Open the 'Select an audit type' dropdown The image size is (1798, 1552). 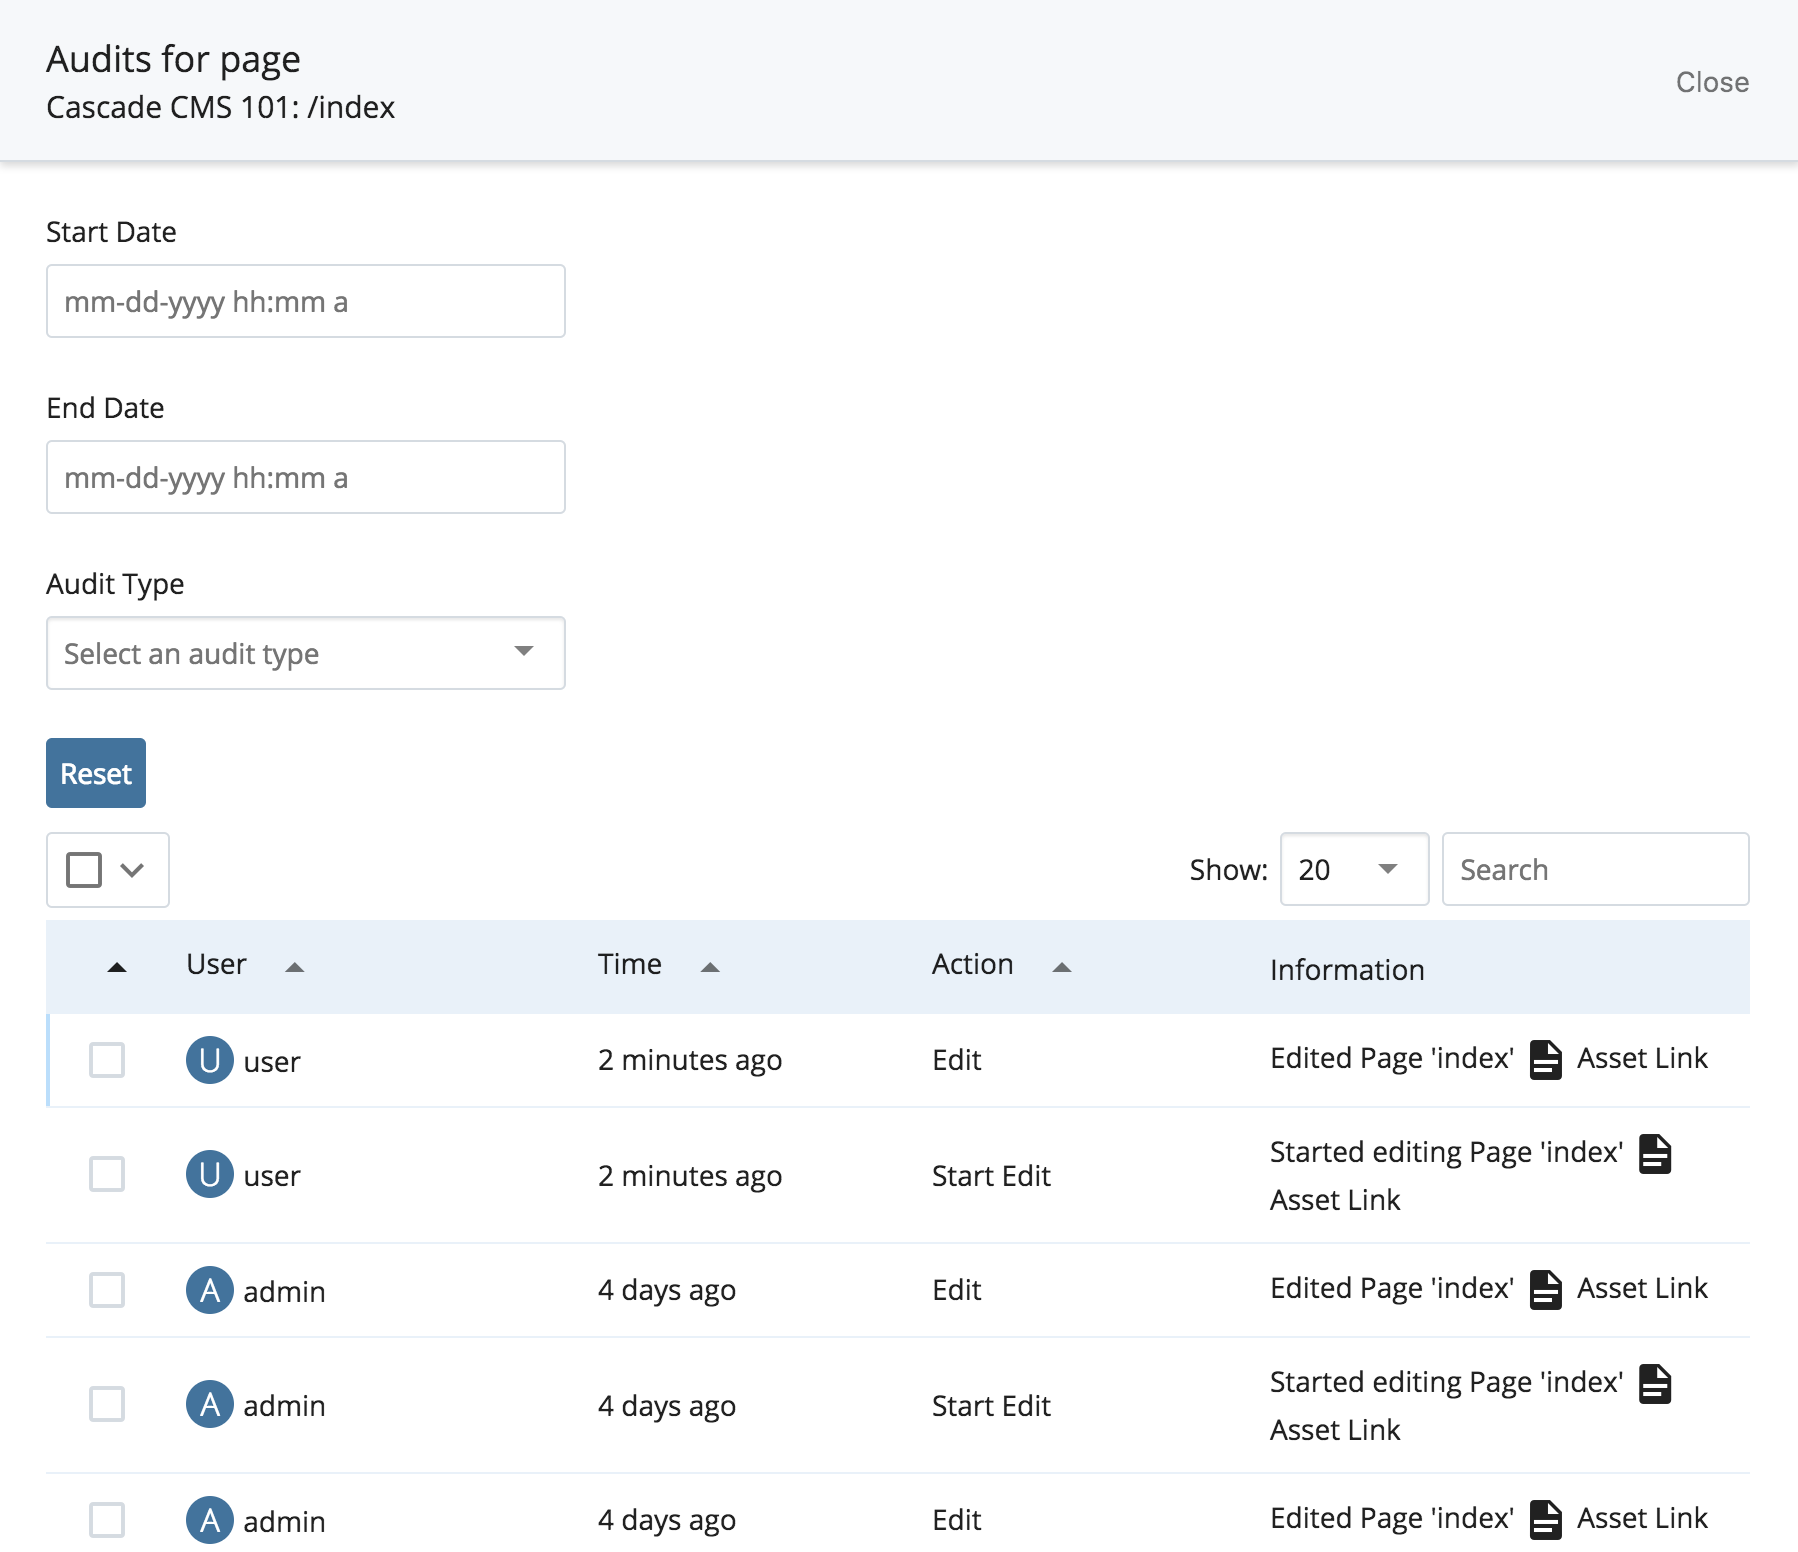pyautogui.click(x=305, y=653)
